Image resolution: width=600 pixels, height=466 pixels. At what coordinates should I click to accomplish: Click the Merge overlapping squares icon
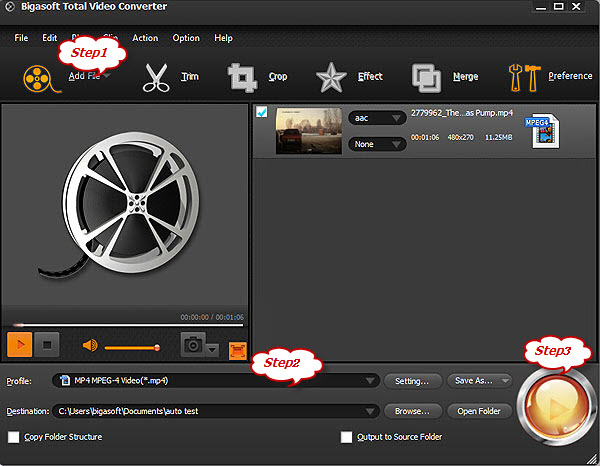(x=426, y=78)
